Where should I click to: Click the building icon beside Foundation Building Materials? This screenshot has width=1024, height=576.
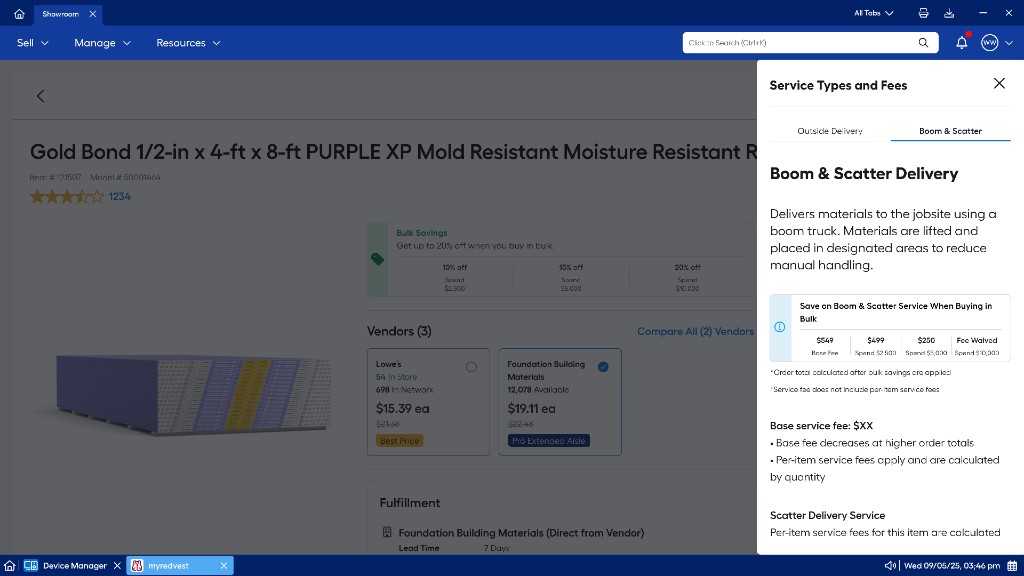click(x=387, y=532)
